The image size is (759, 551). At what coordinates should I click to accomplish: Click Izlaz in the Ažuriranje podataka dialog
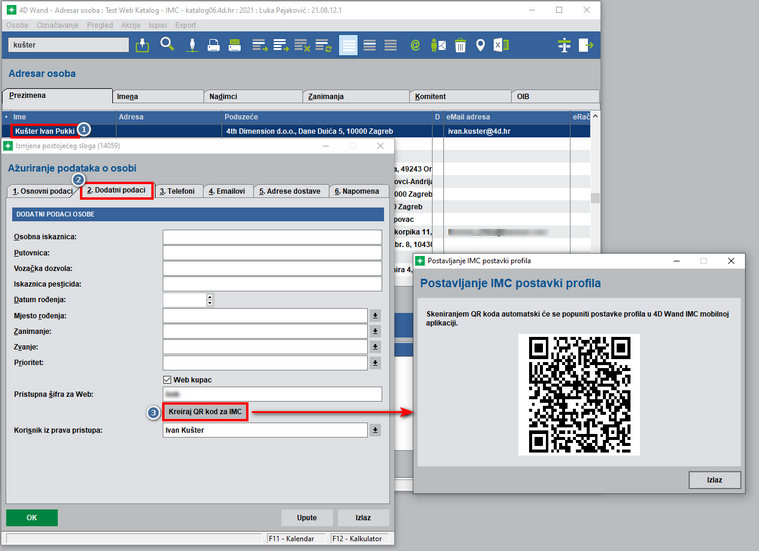pyautogui.click(x=363, y=518)
